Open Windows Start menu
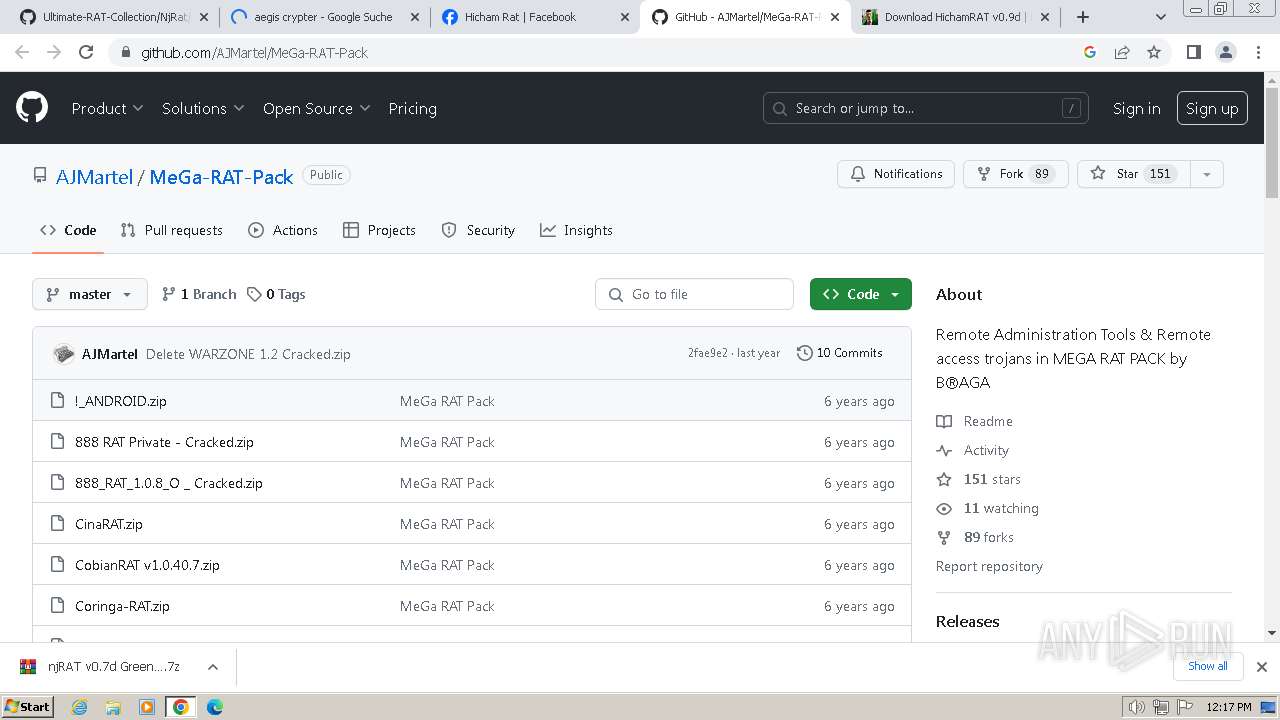The image size is (1280, 720). (x=28, y=707)
